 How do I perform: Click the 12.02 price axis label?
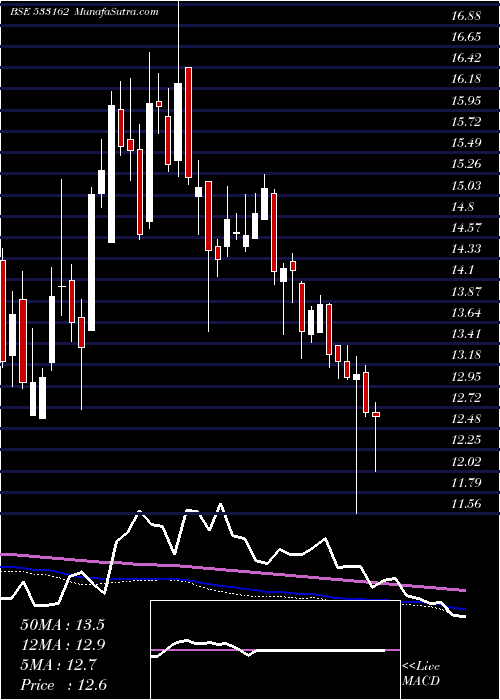click(466, 462)
